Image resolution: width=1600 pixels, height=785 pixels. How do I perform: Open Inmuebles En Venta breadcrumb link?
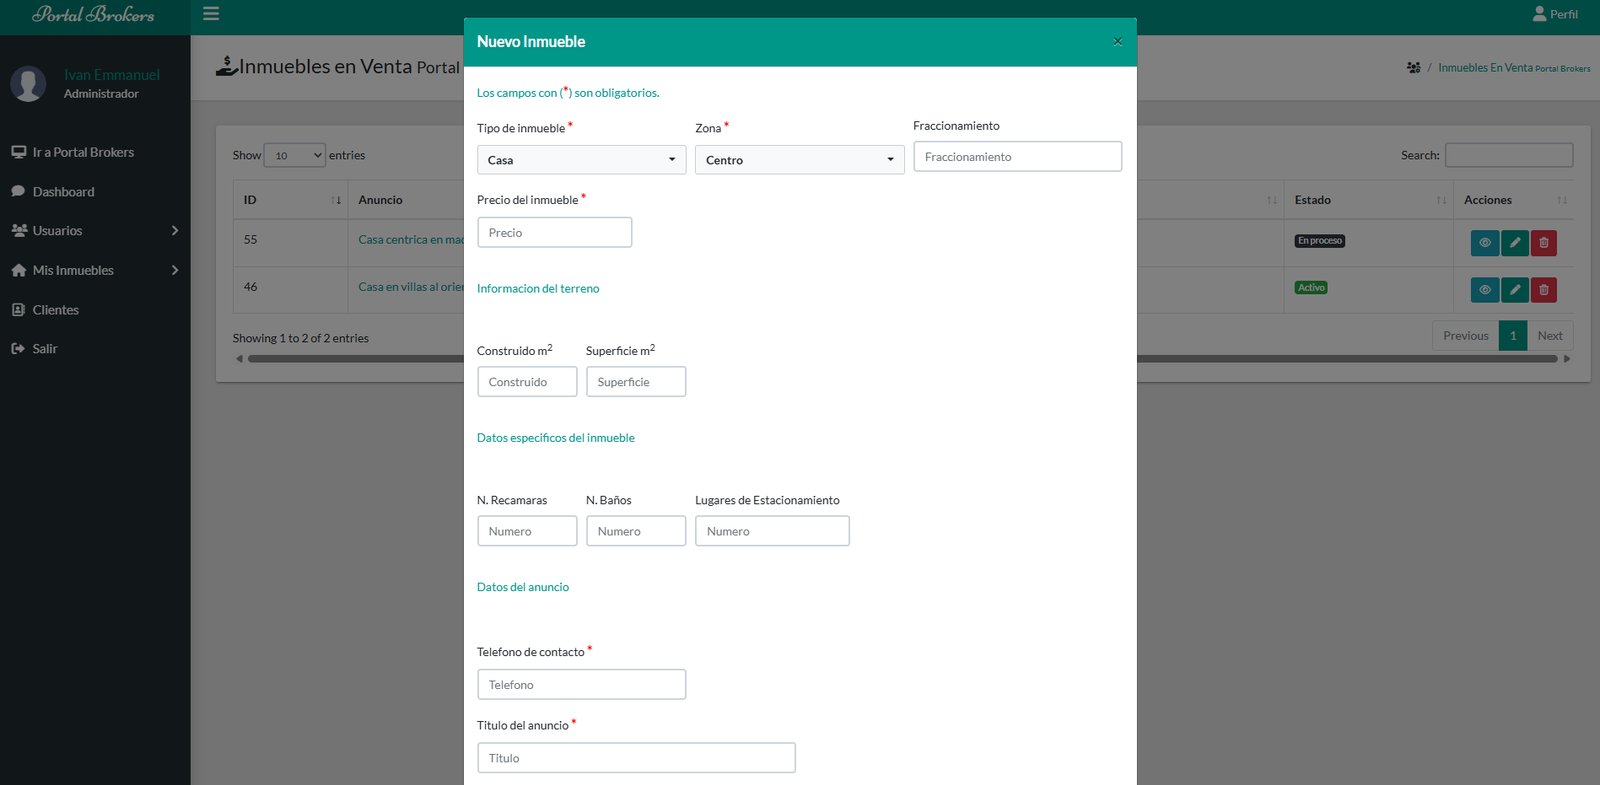[1514, 68]
